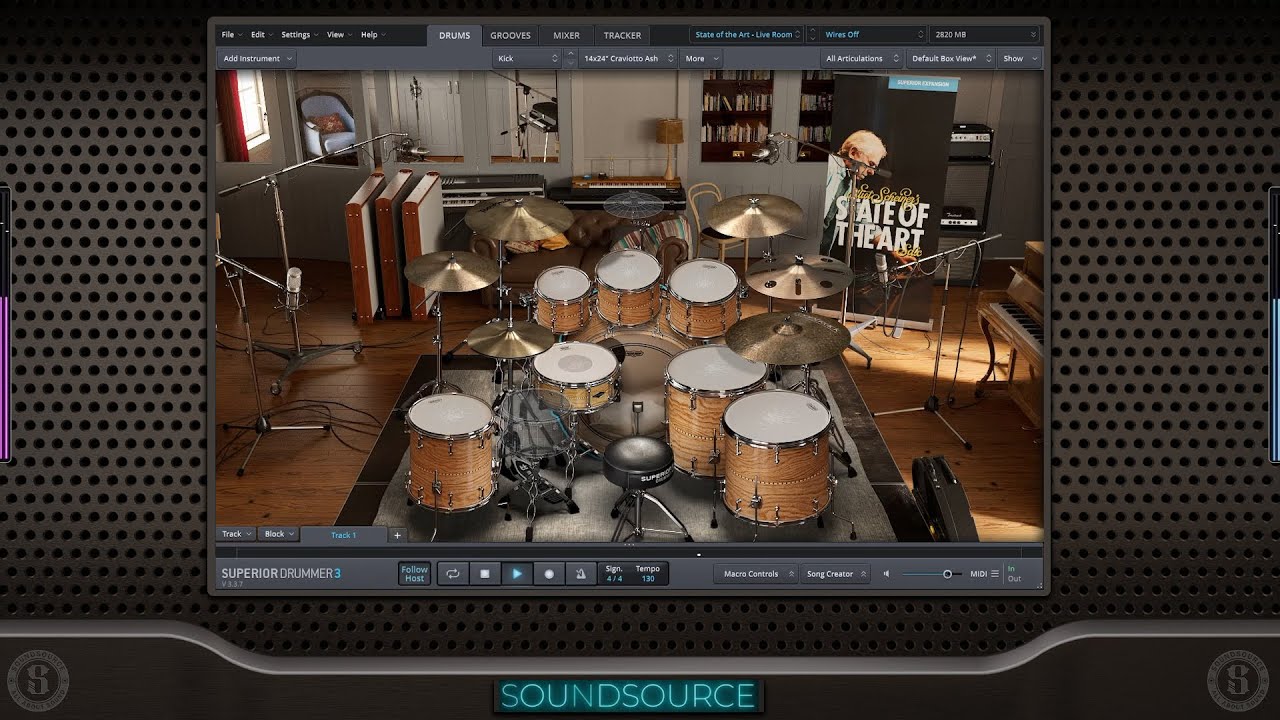Open the File menu
The image size is (1280, 720).
231,35
